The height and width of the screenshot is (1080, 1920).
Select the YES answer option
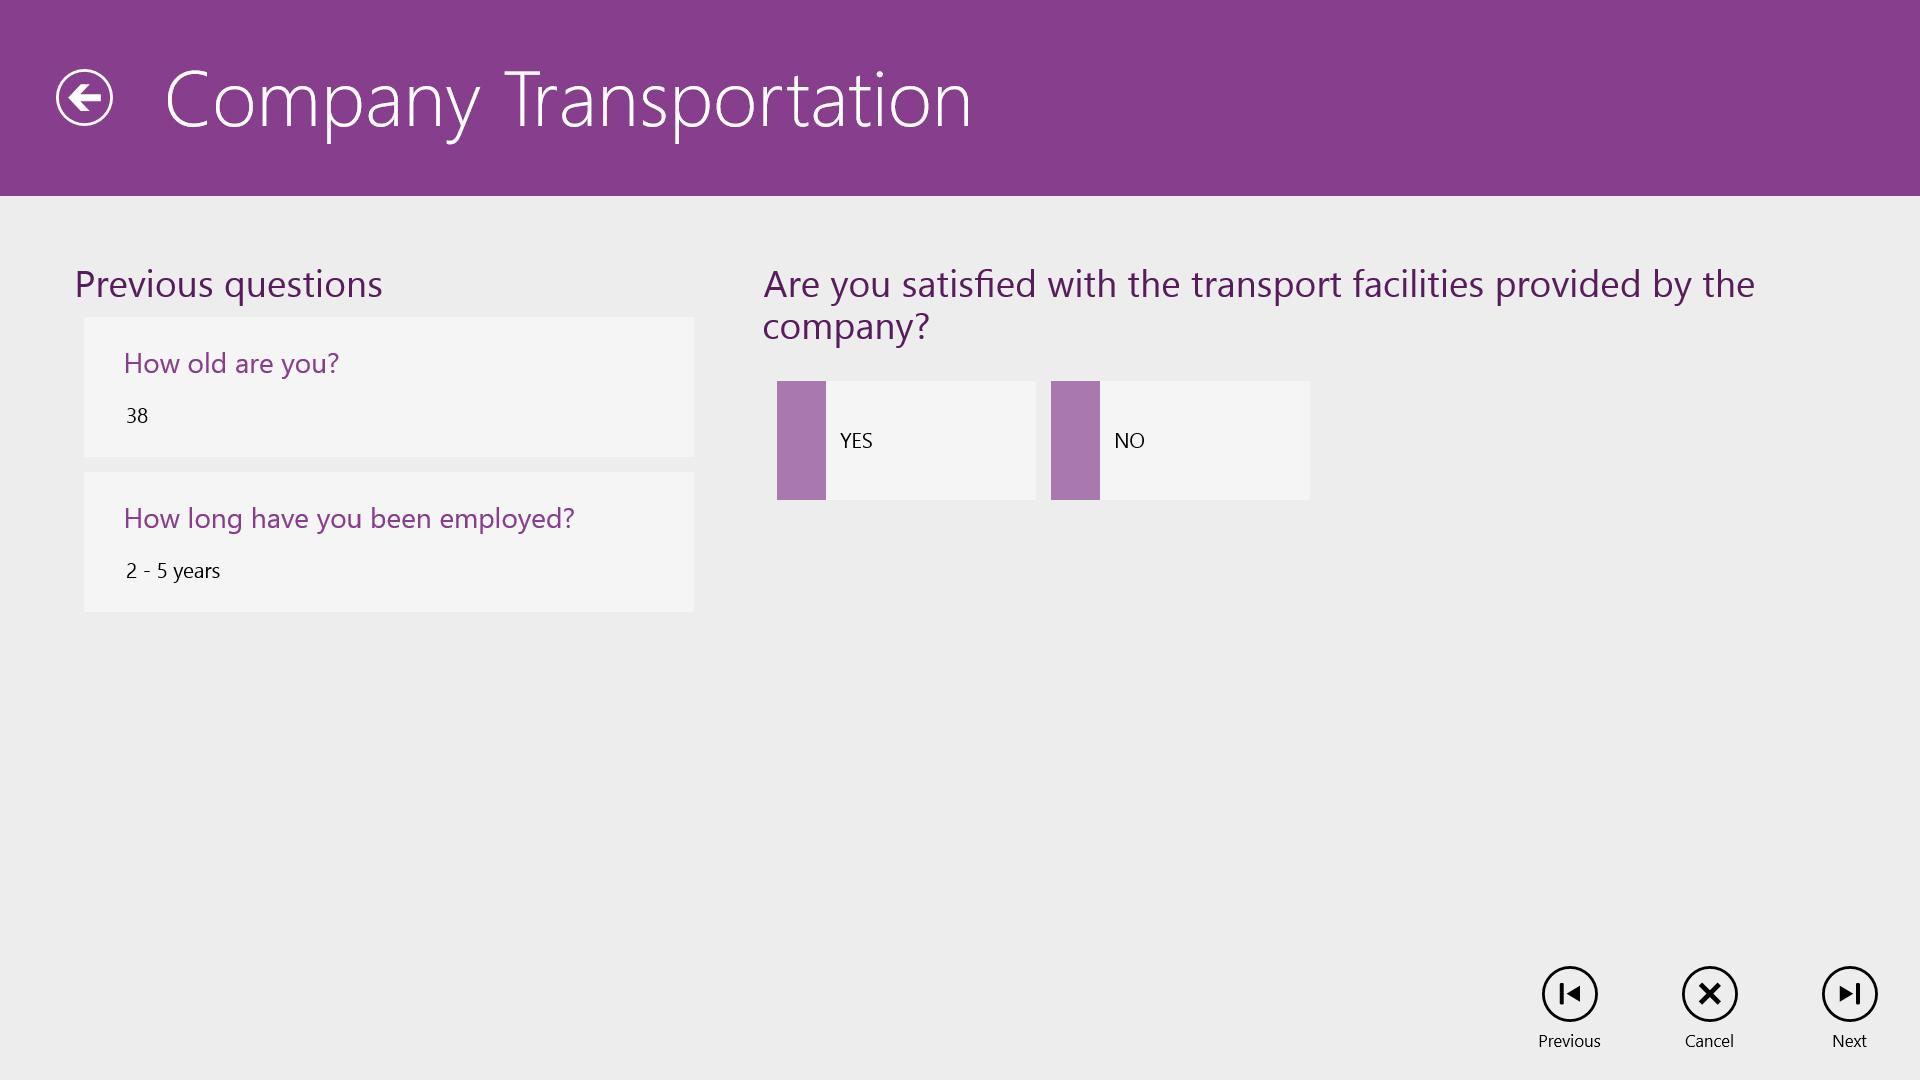coord(930,441)
